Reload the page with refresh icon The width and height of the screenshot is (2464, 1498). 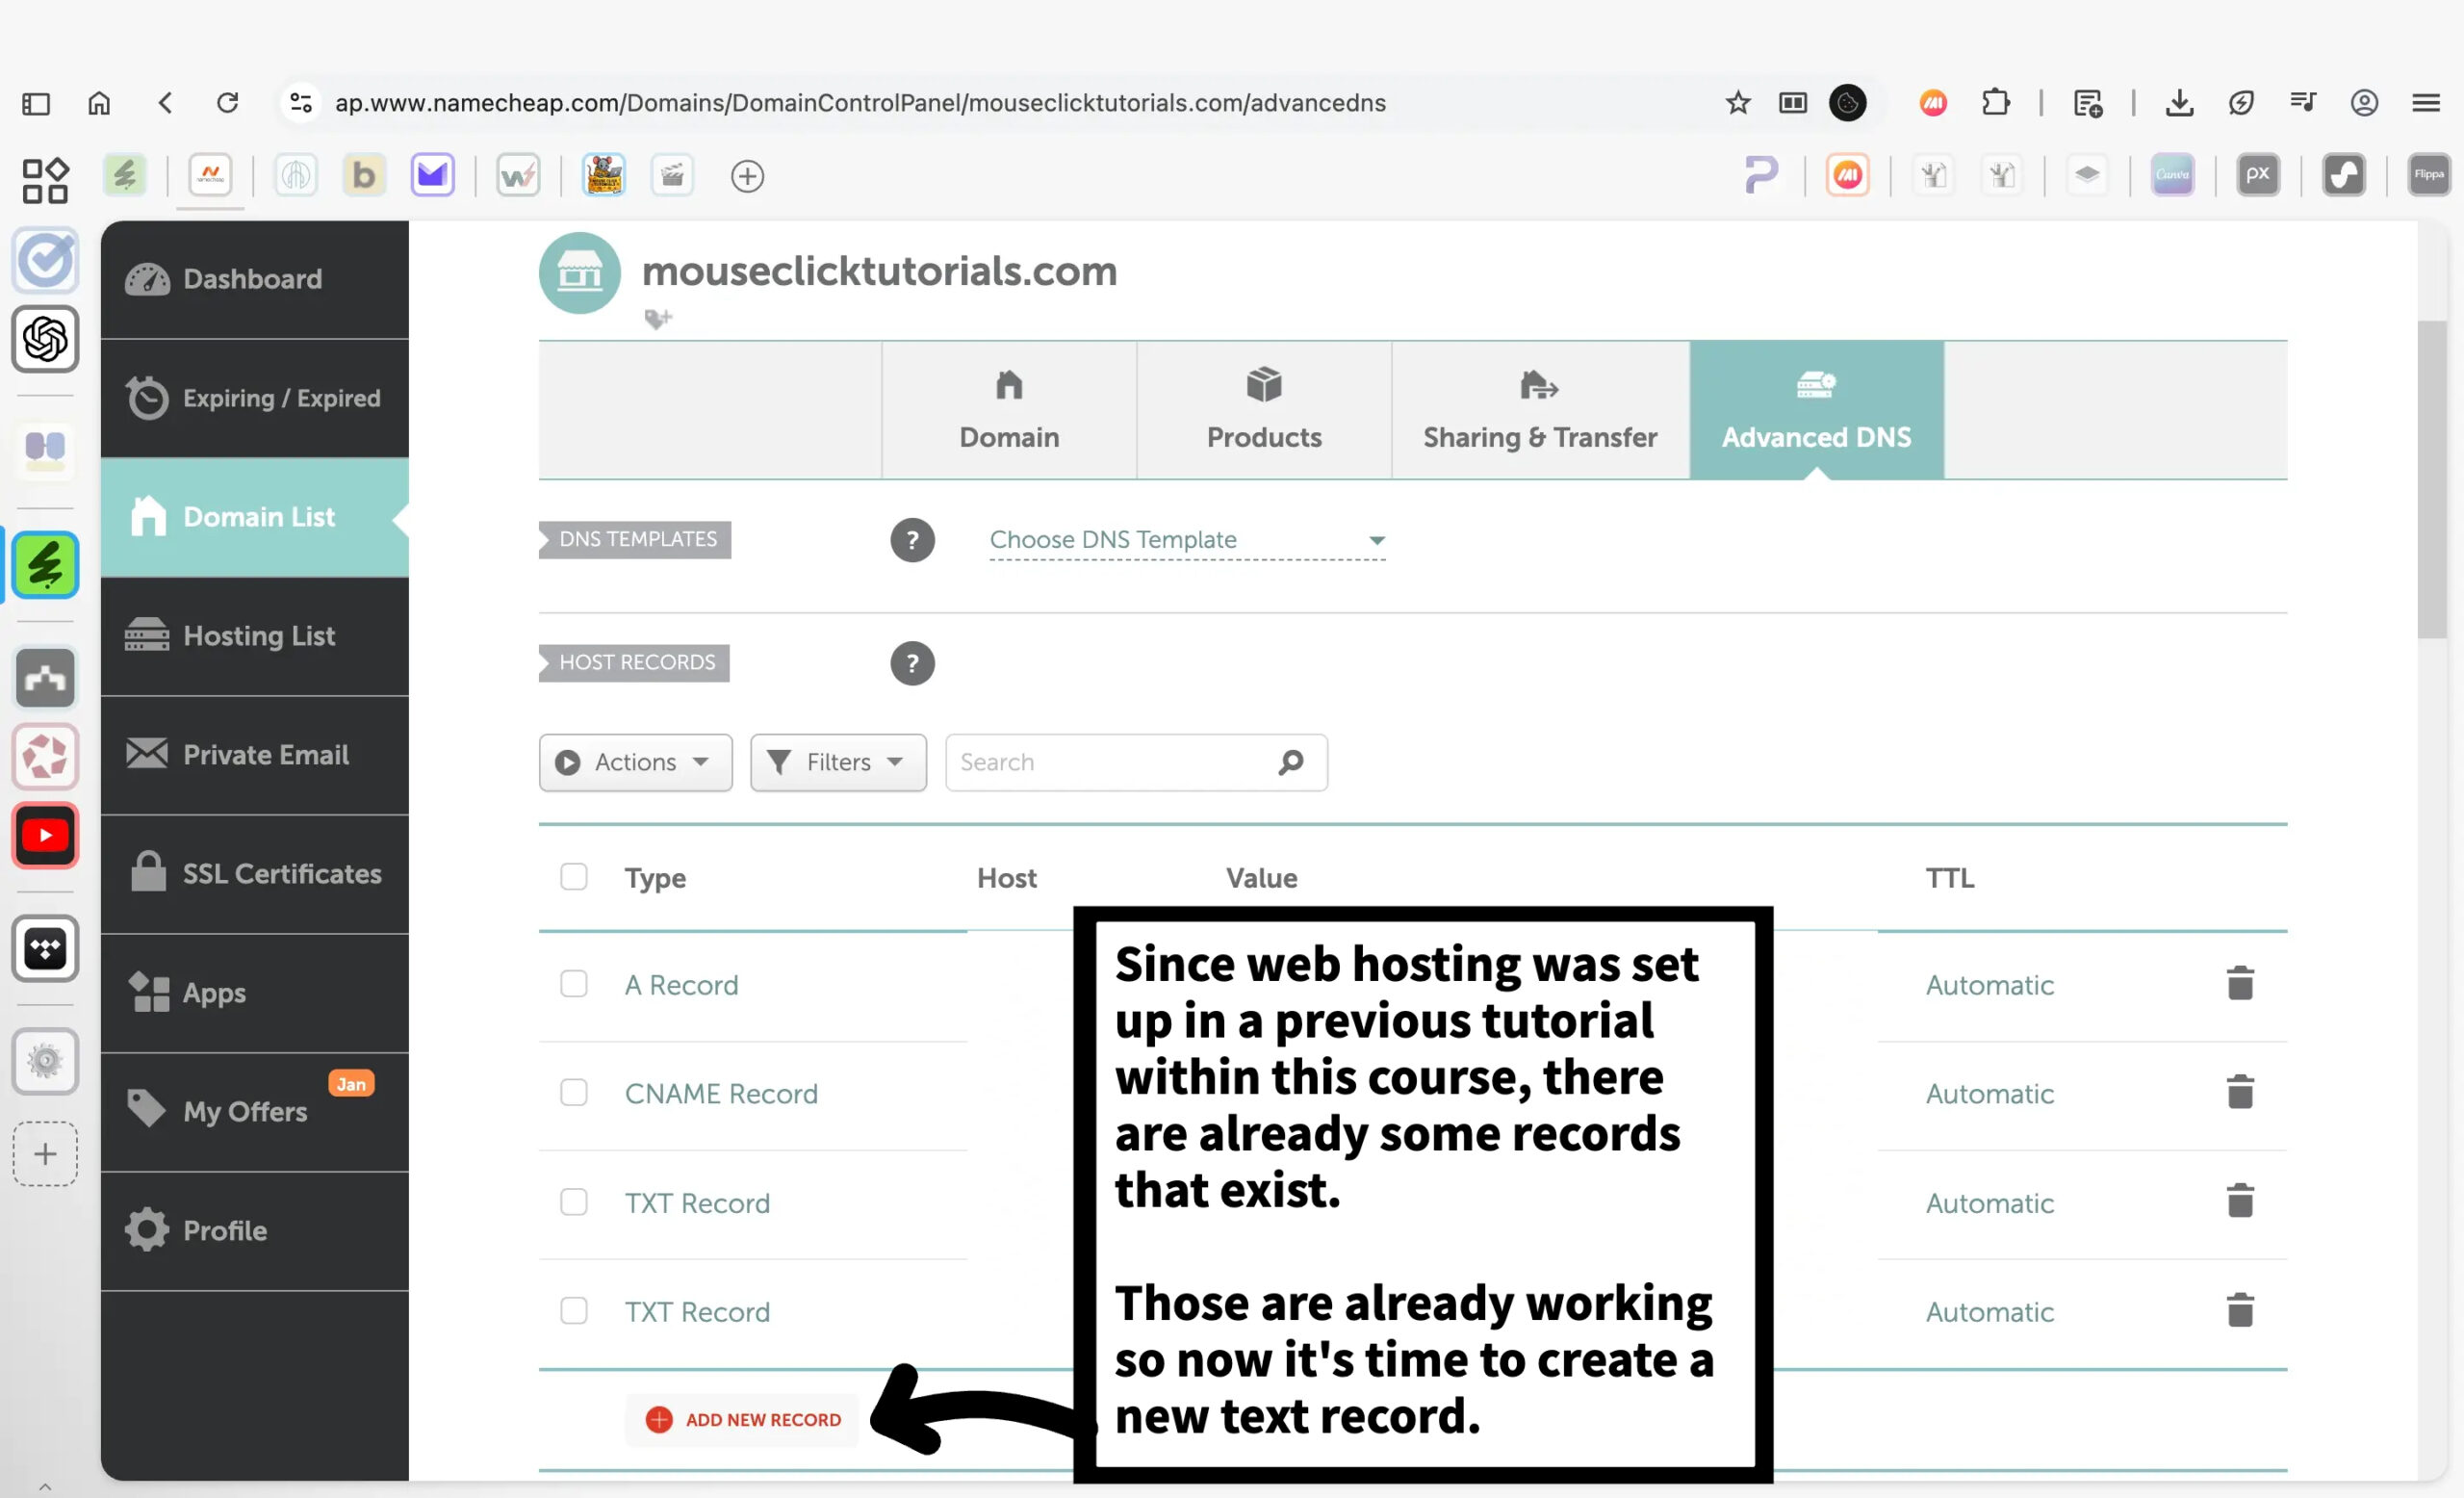228,103
